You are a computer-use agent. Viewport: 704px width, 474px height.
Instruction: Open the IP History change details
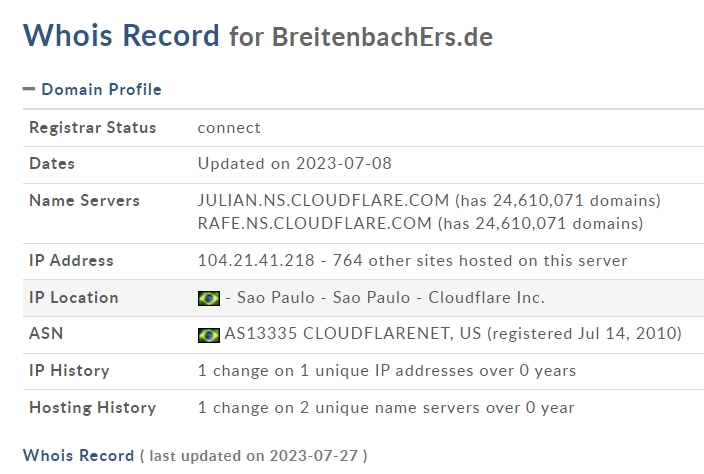(x=387, y=371)
